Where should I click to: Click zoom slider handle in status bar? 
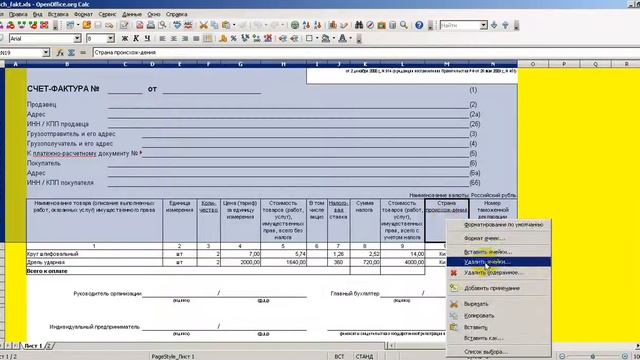point(593,356)
